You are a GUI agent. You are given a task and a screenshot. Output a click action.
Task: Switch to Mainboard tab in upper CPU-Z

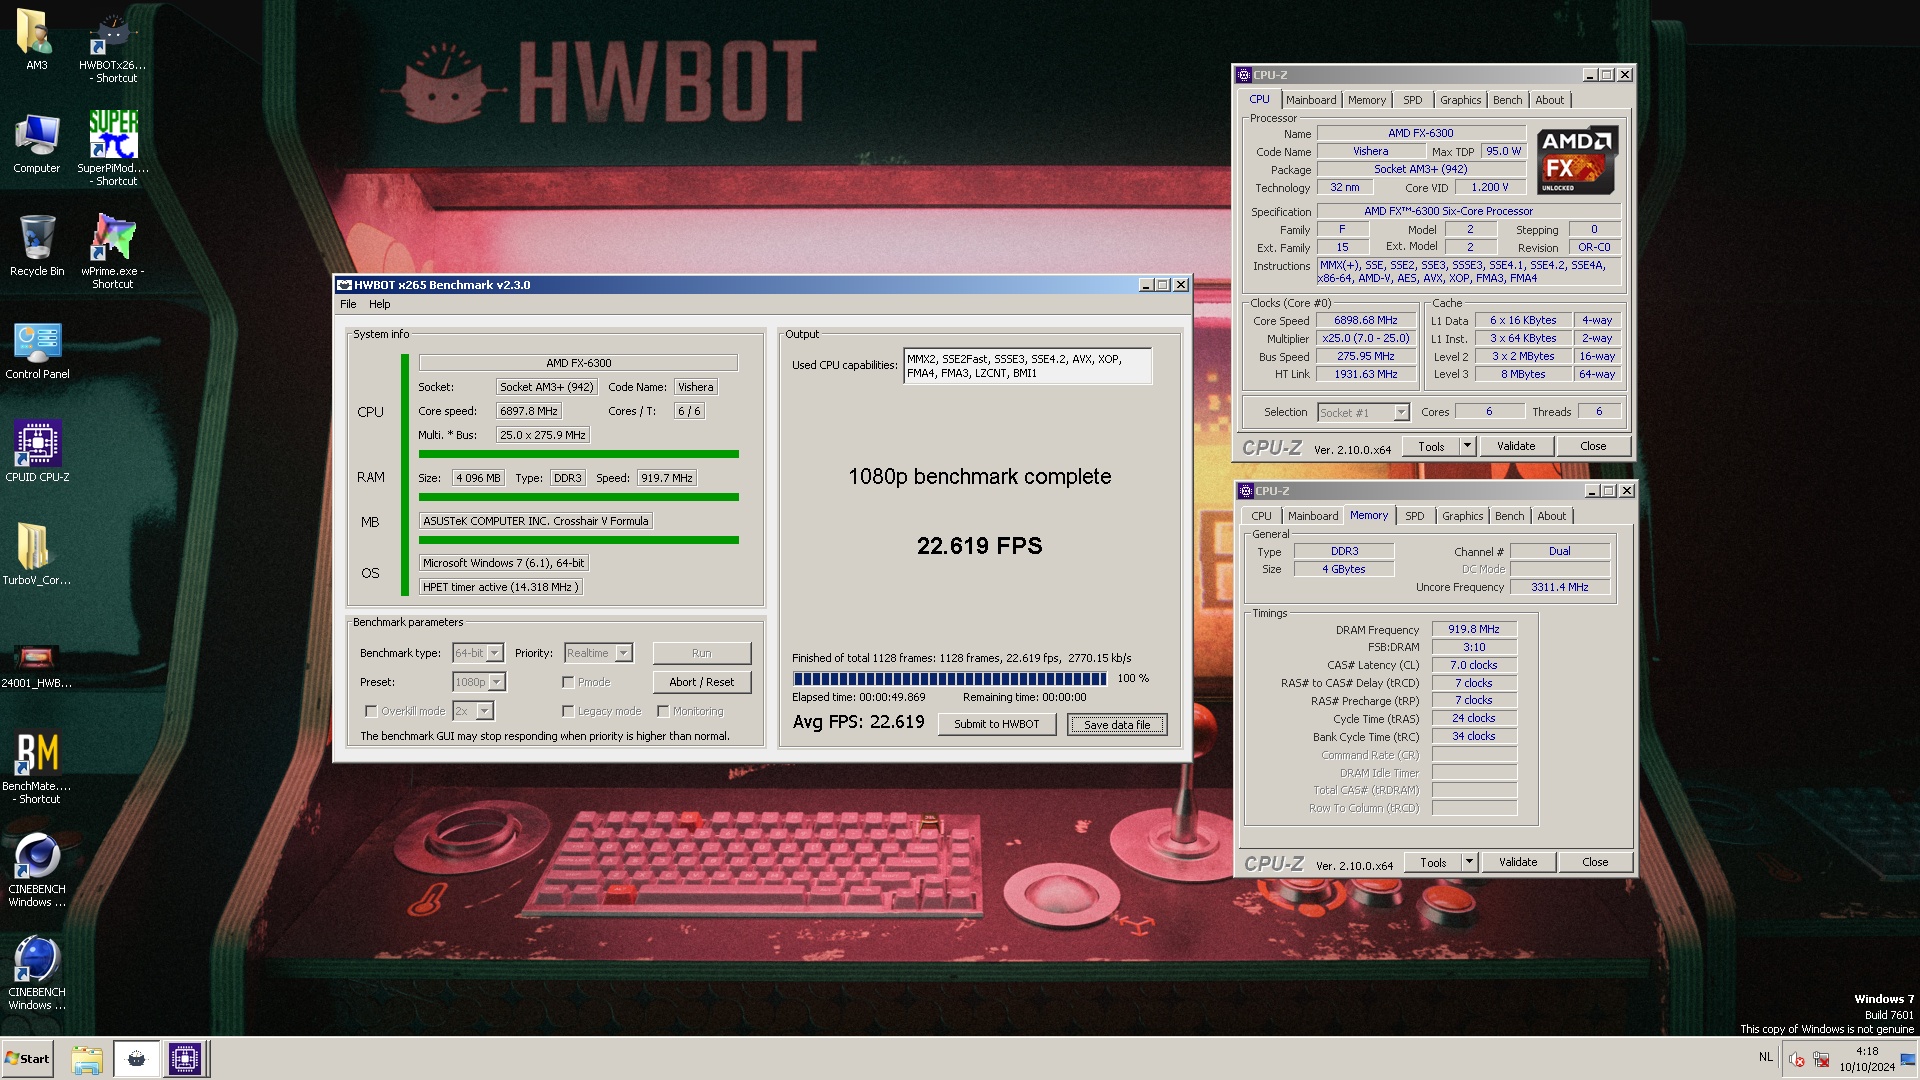click(x=1311, y=100)
